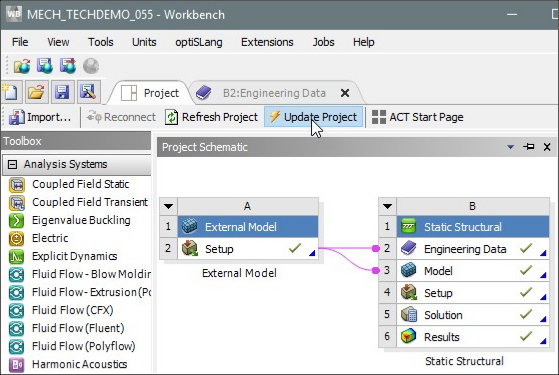
Task: Select Explicit Dynamics system
Action: click(74, 256)
